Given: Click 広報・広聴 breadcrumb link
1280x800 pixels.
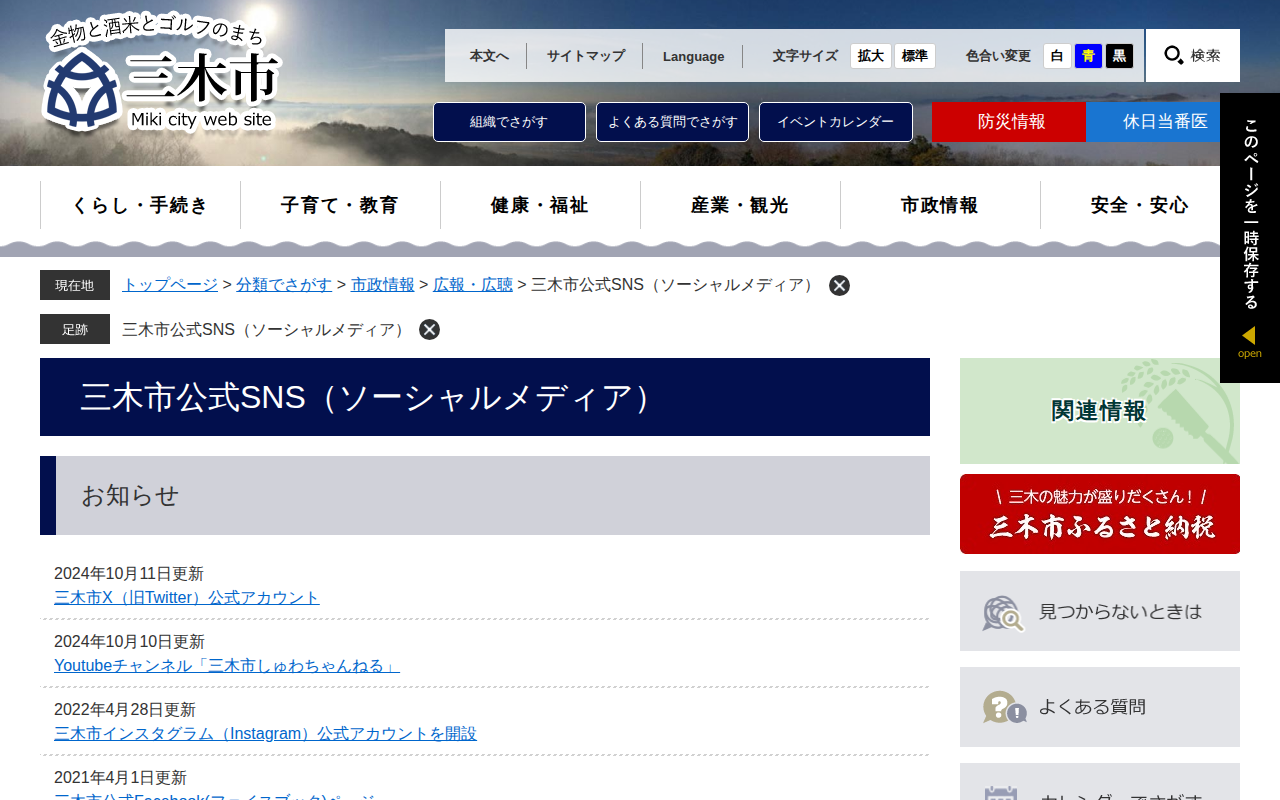Looking at the screenshot, I should pyautogui.click(x=473, y=285).
